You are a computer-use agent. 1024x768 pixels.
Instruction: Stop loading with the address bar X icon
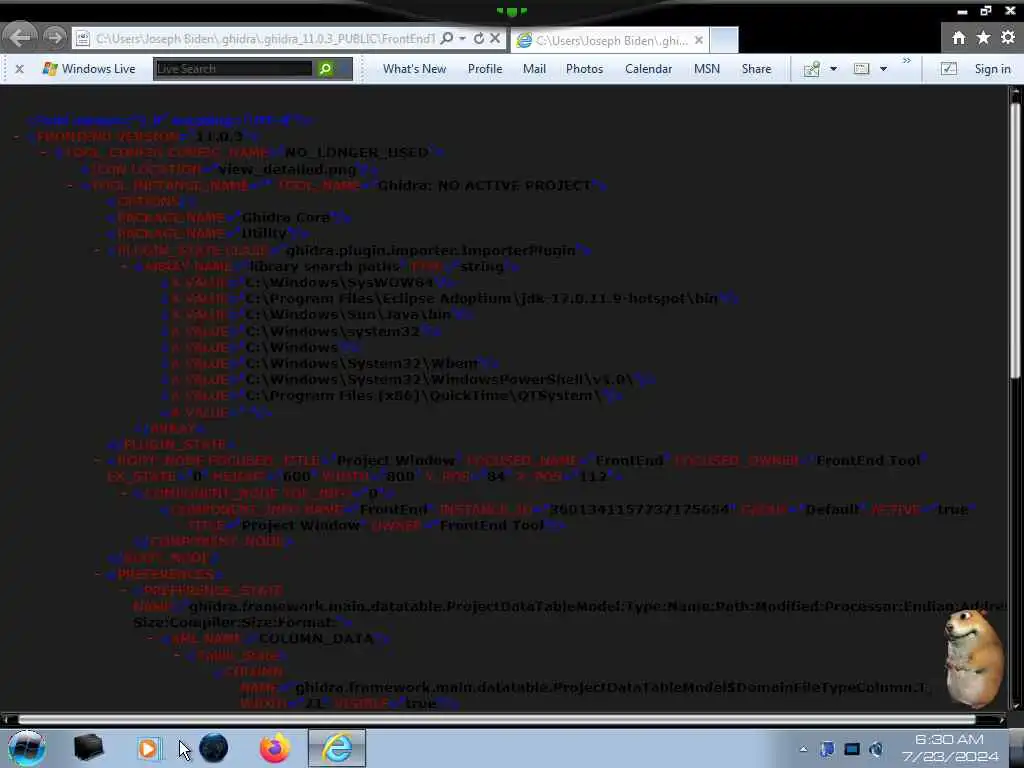click(495, 39)
